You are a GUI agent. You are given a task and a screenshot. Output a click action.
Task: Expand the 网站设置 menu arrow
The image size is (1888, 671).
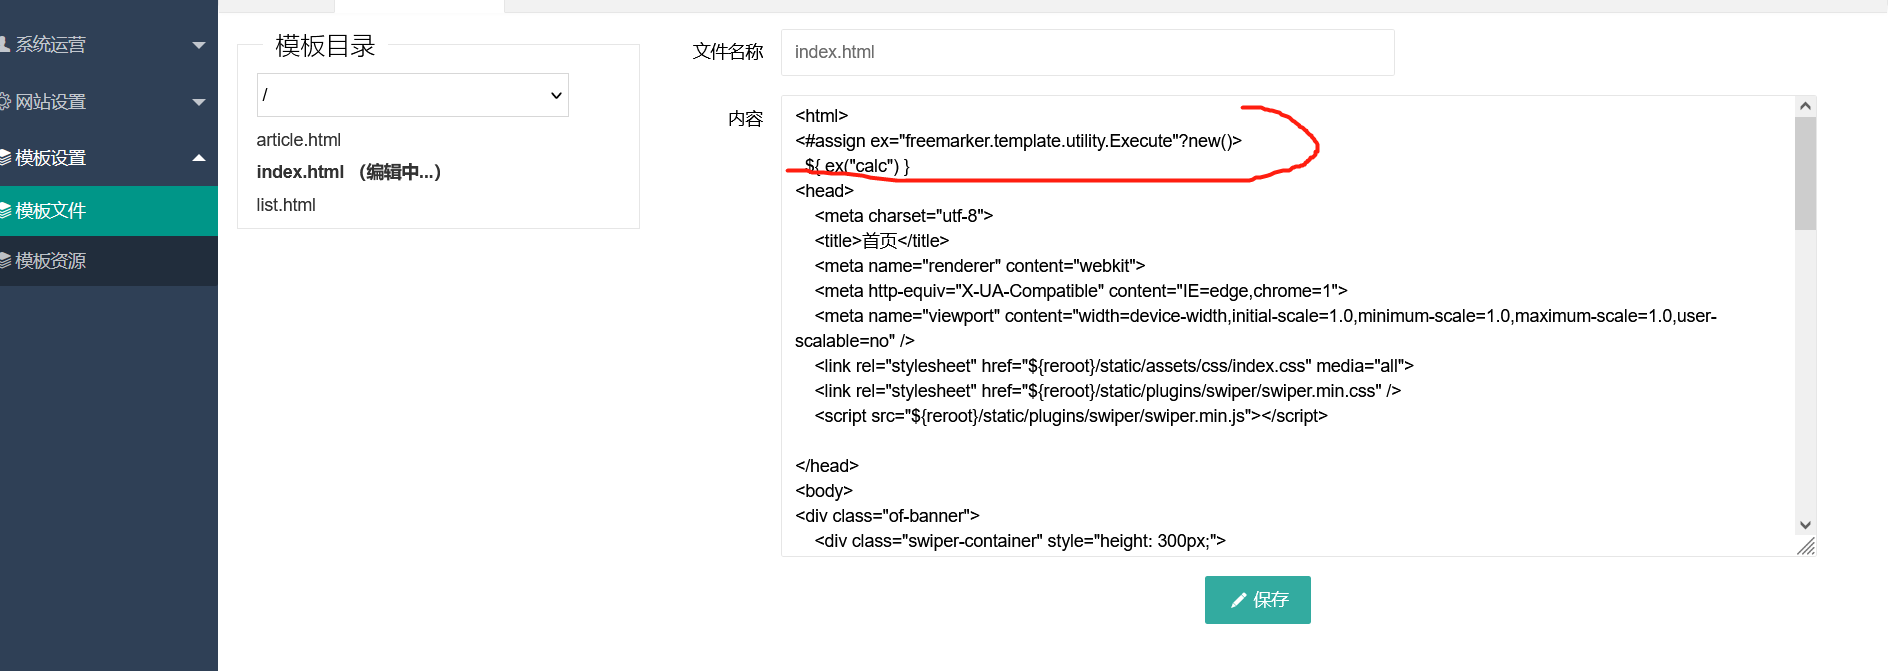coord(199,102)
